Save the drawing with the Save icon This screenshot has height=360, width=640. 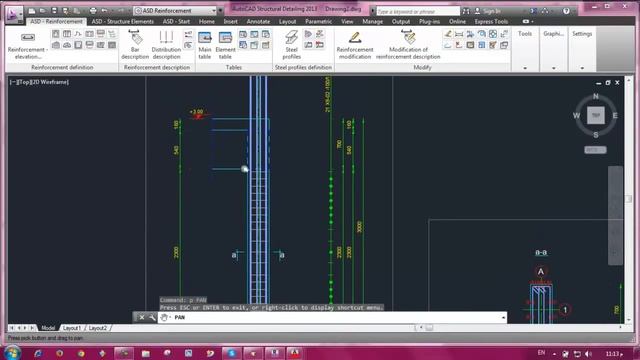coord(54,11)
